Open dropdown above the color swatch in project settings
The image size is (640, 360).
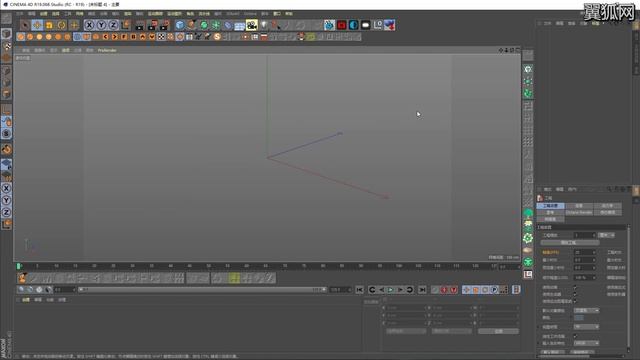pos(587,311)
